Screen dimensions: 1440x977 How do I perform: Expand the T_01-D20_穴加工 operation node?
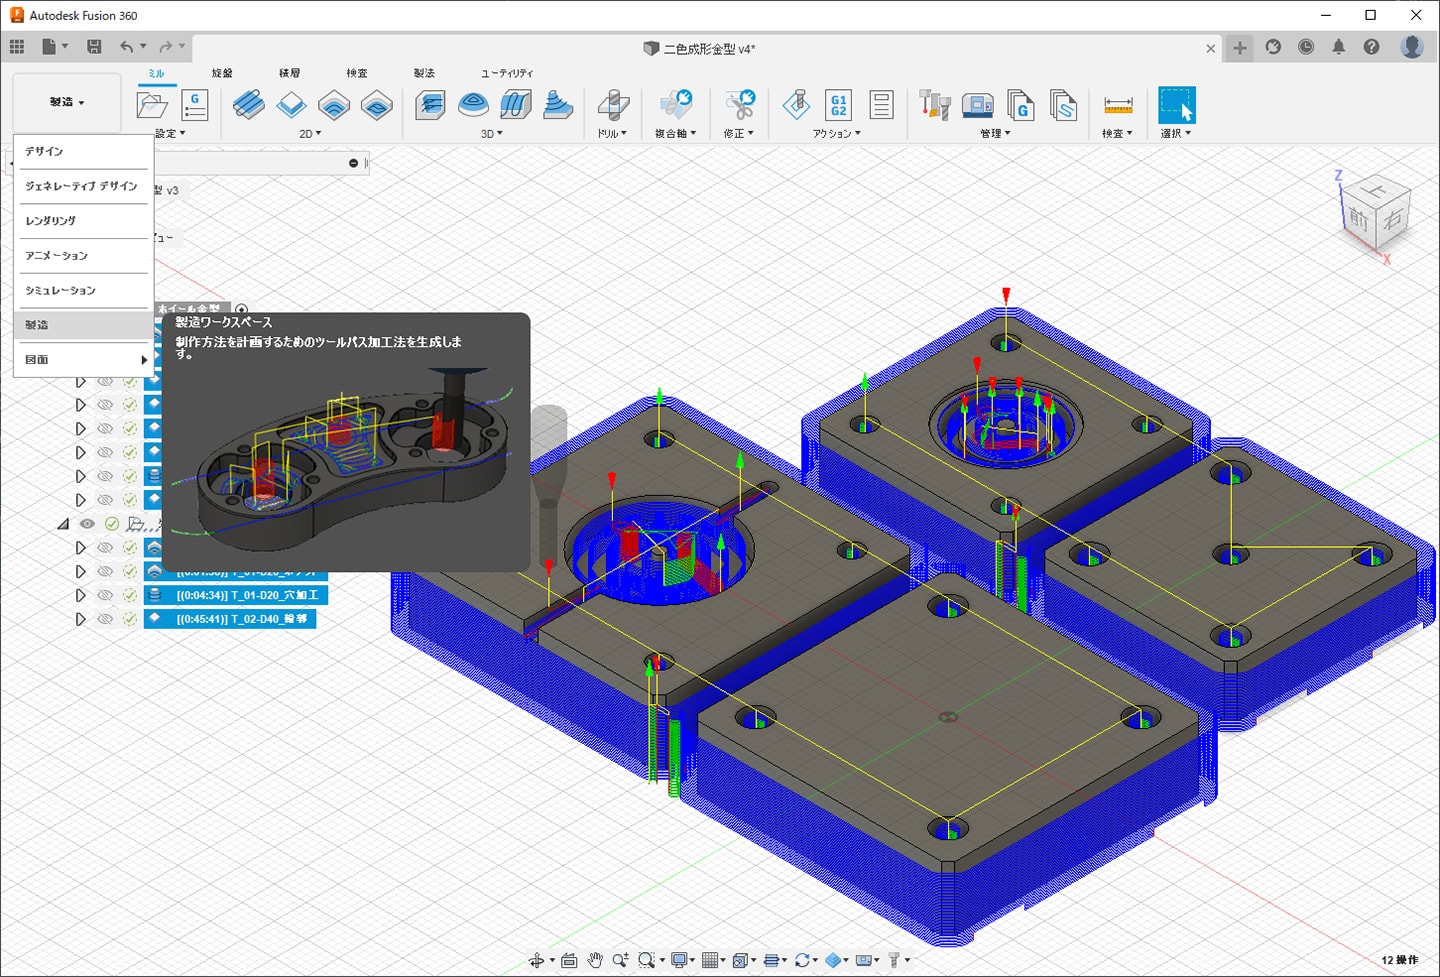pyautogui.click(x=81, y=595)
